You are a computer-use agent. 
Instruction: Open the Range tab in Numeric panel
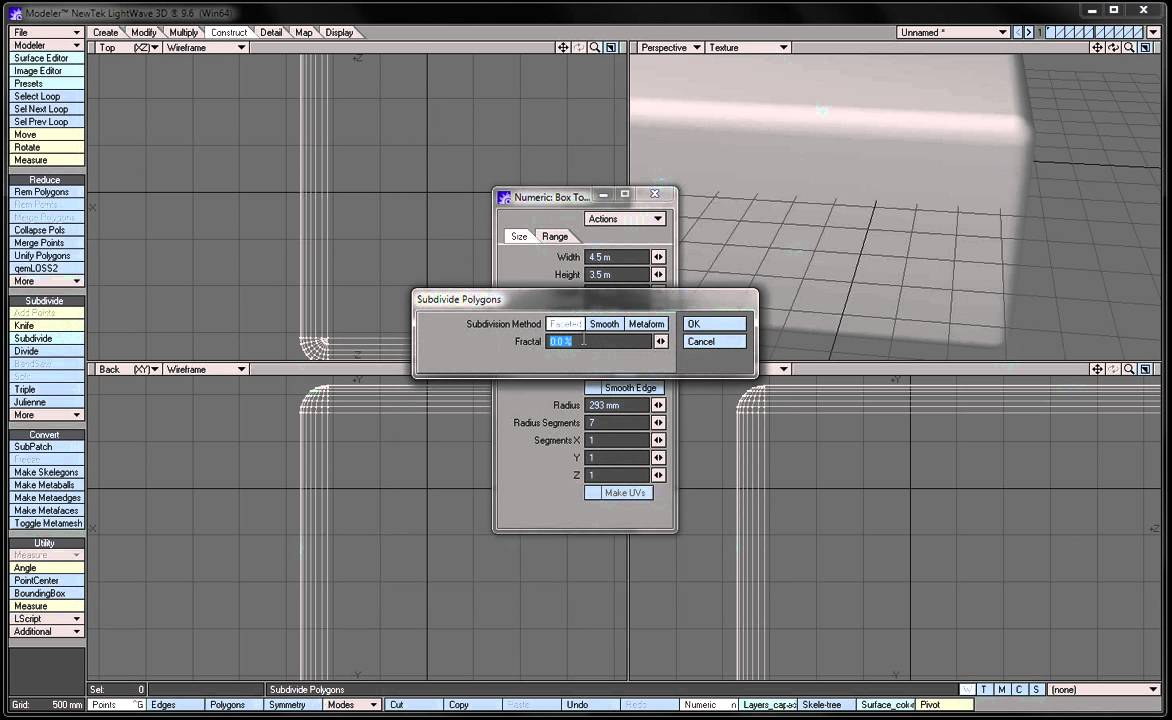(x=555, y=236)
